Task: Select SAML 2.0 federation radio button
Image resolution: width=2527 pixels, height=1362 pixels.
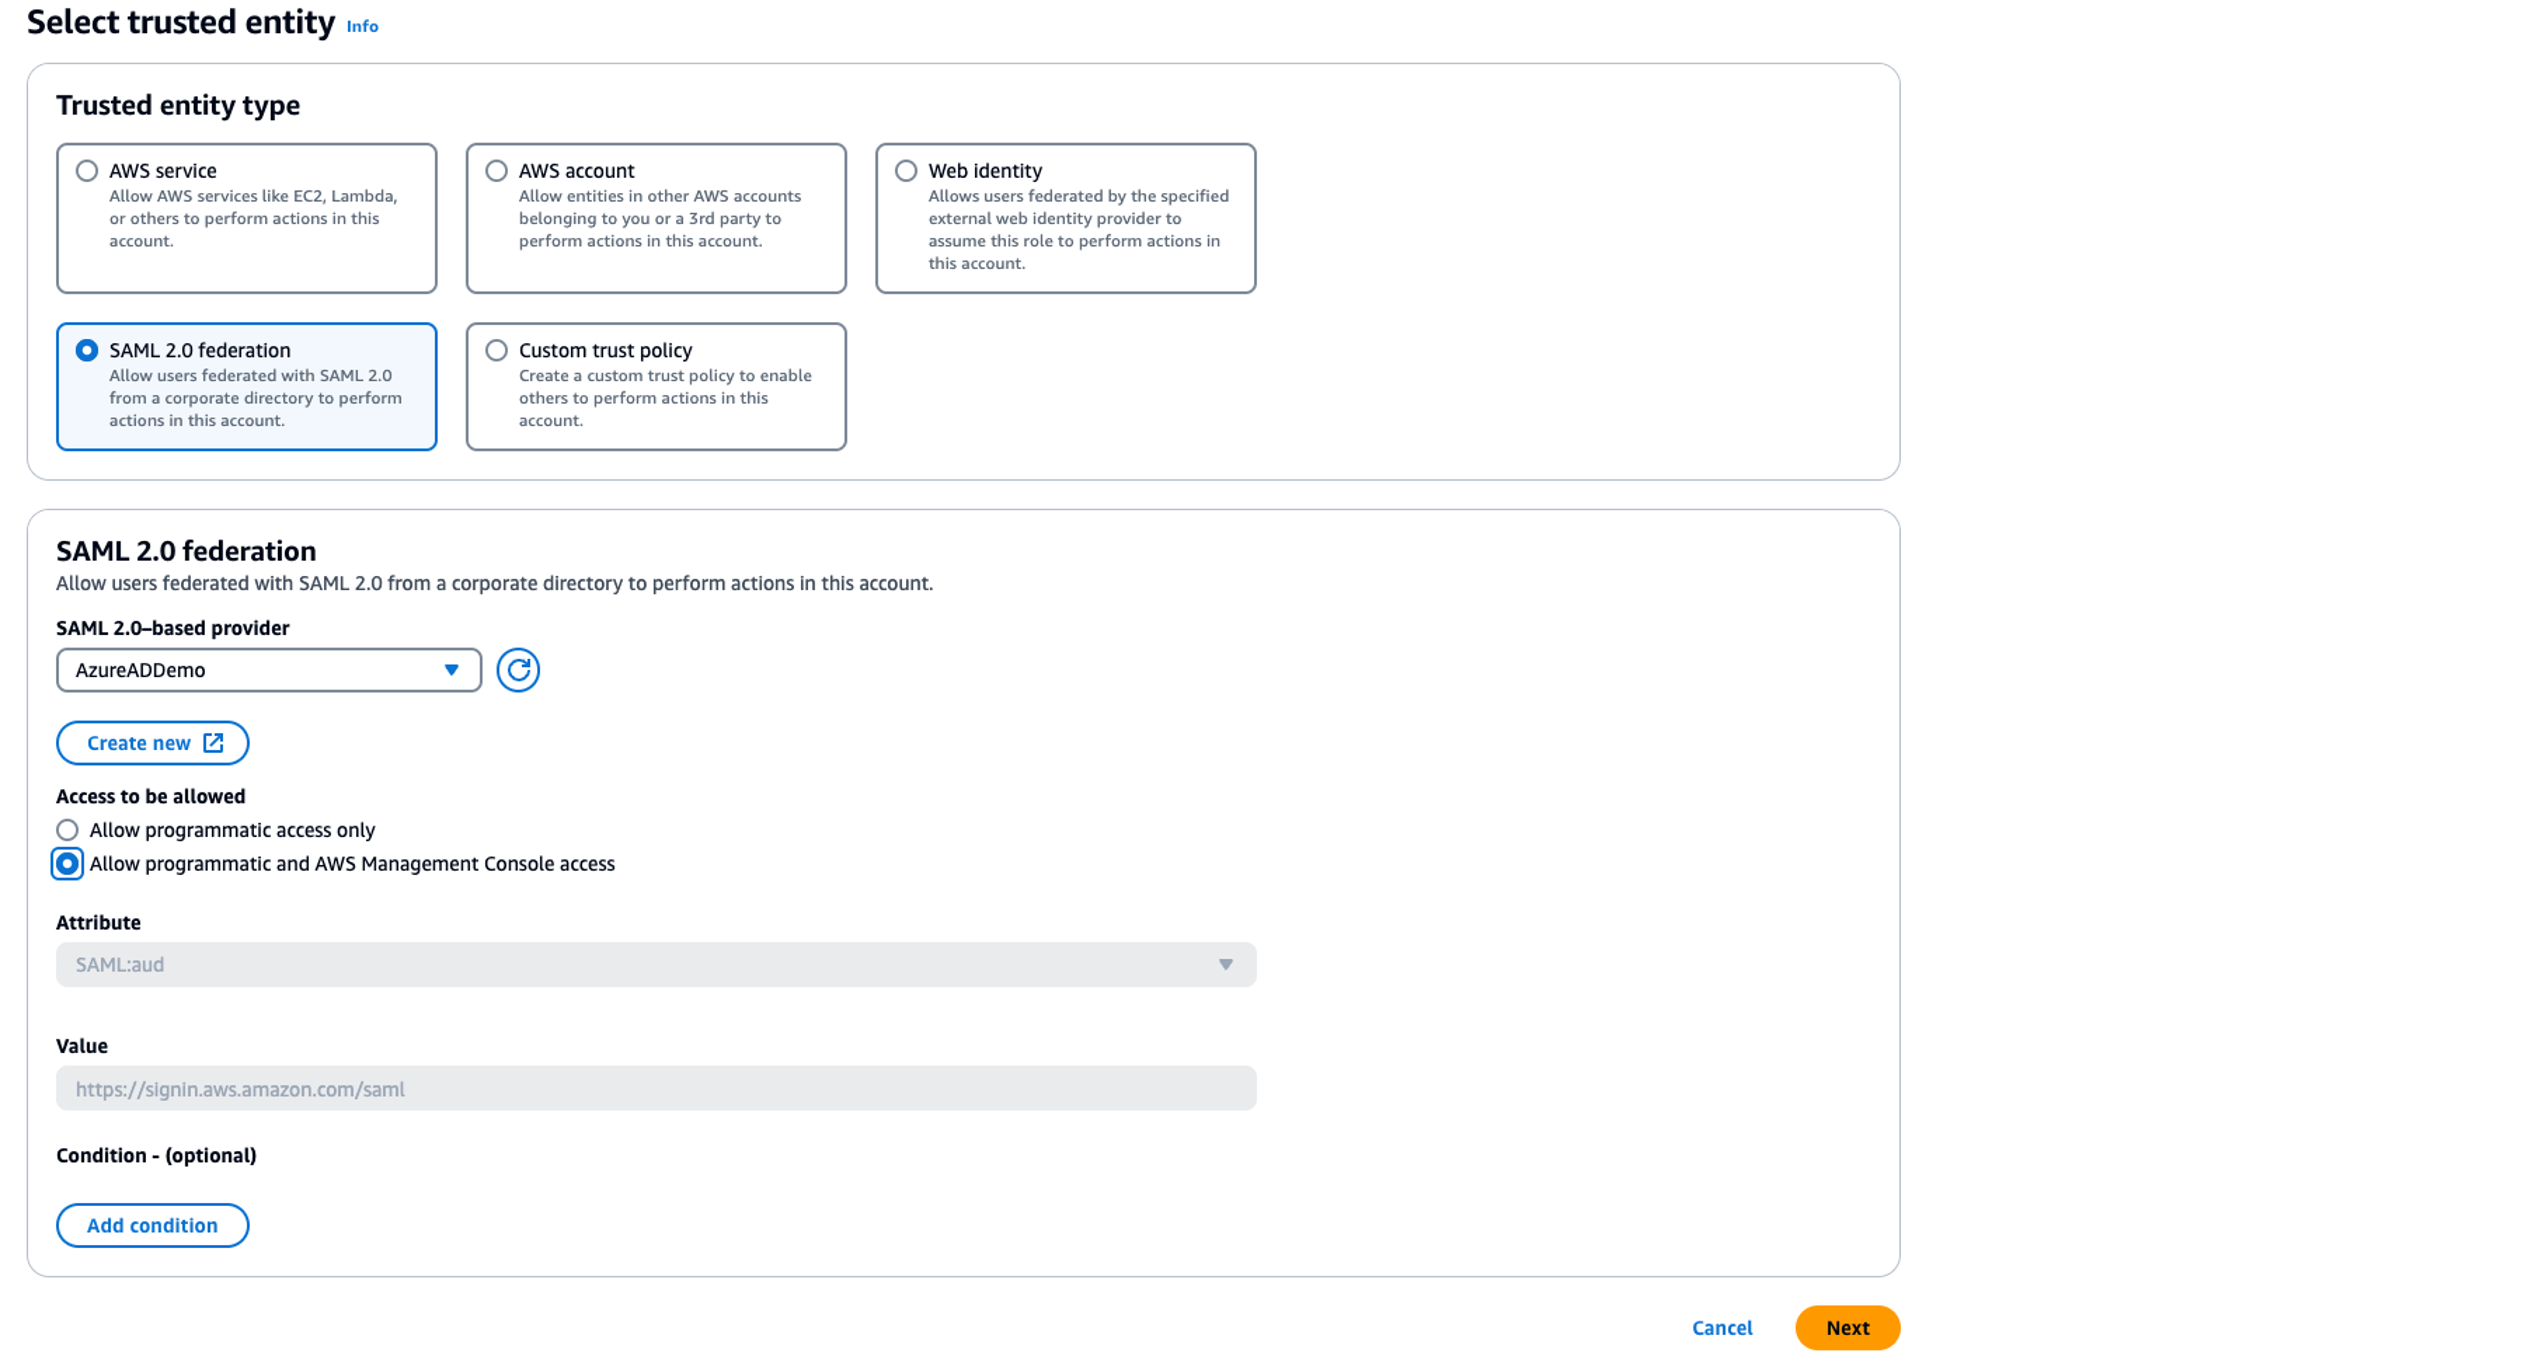Action: click(x=87, y=351)
